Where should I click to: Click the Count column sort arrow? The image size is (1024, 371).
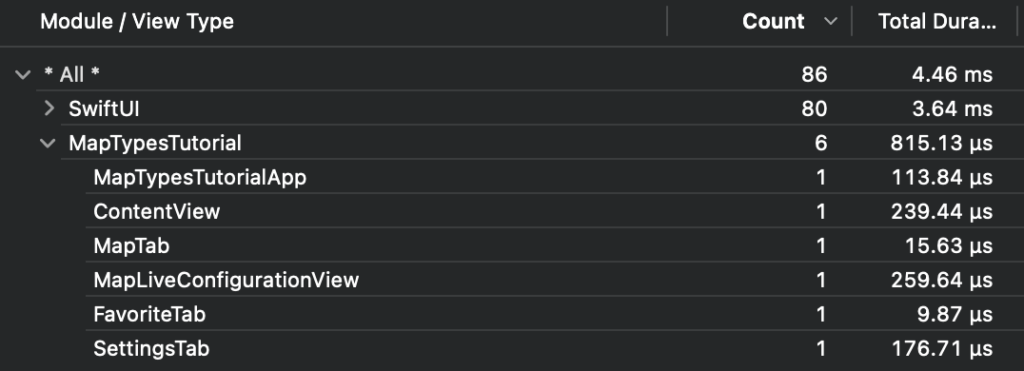[831, 22]
